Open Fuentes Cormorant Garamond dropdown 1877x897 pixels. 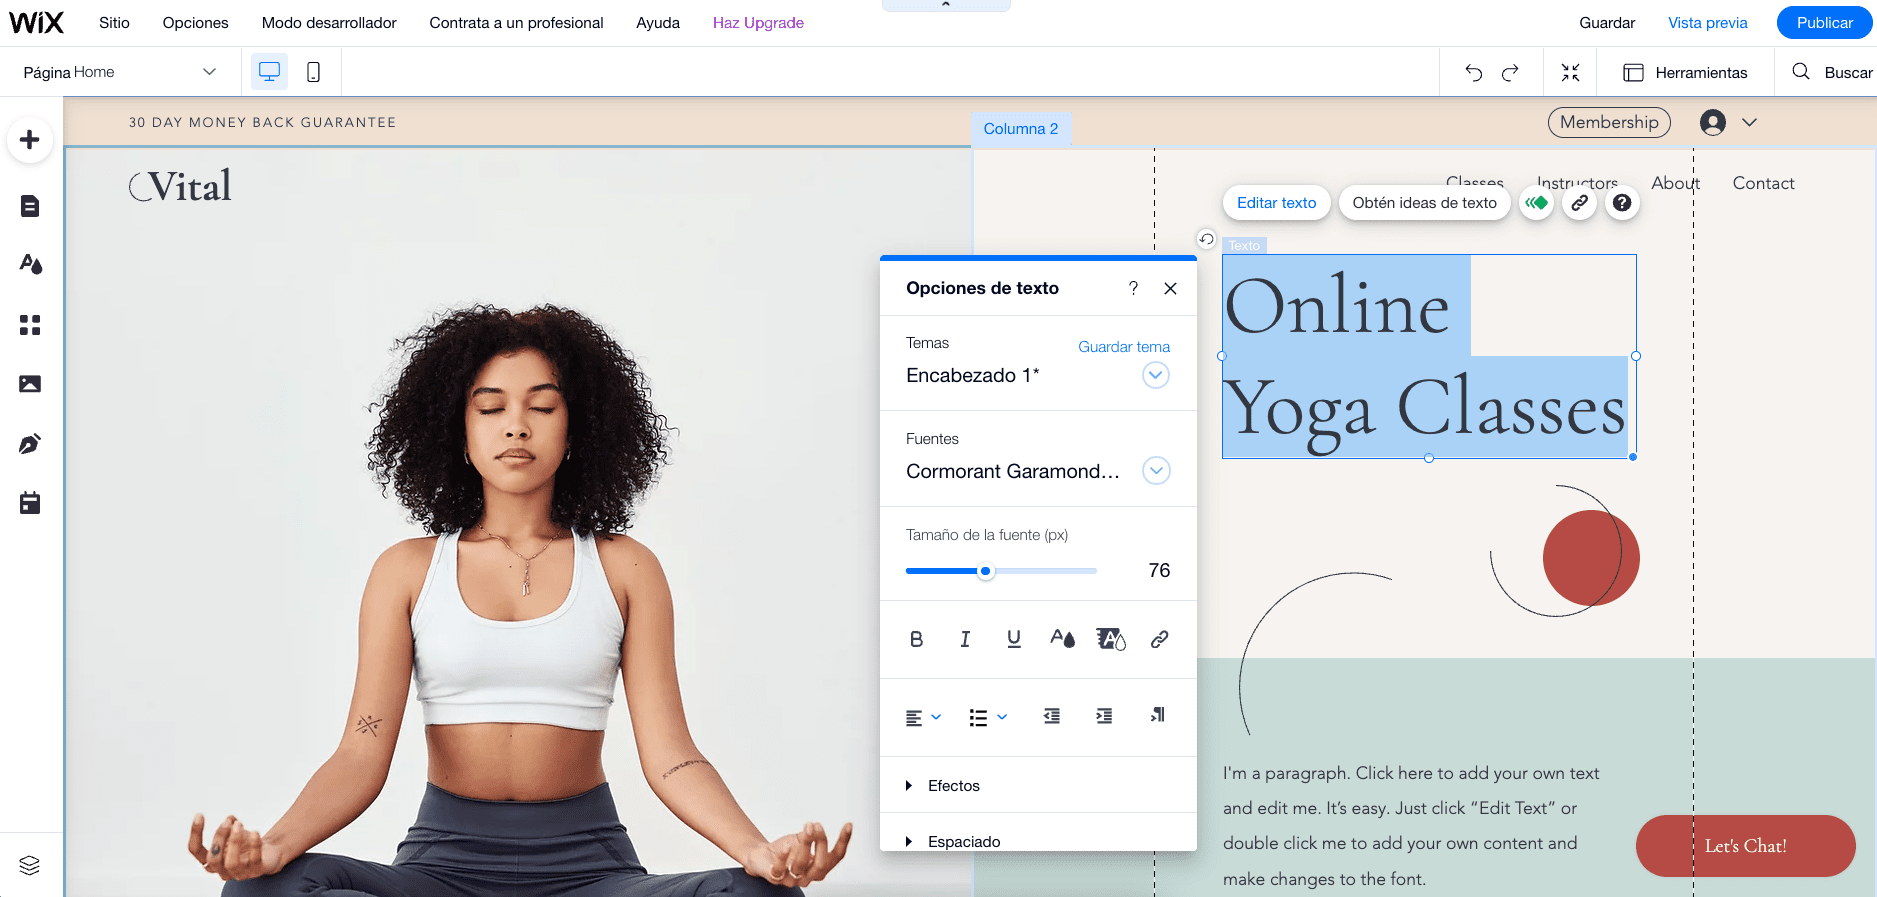(1156, 471)
